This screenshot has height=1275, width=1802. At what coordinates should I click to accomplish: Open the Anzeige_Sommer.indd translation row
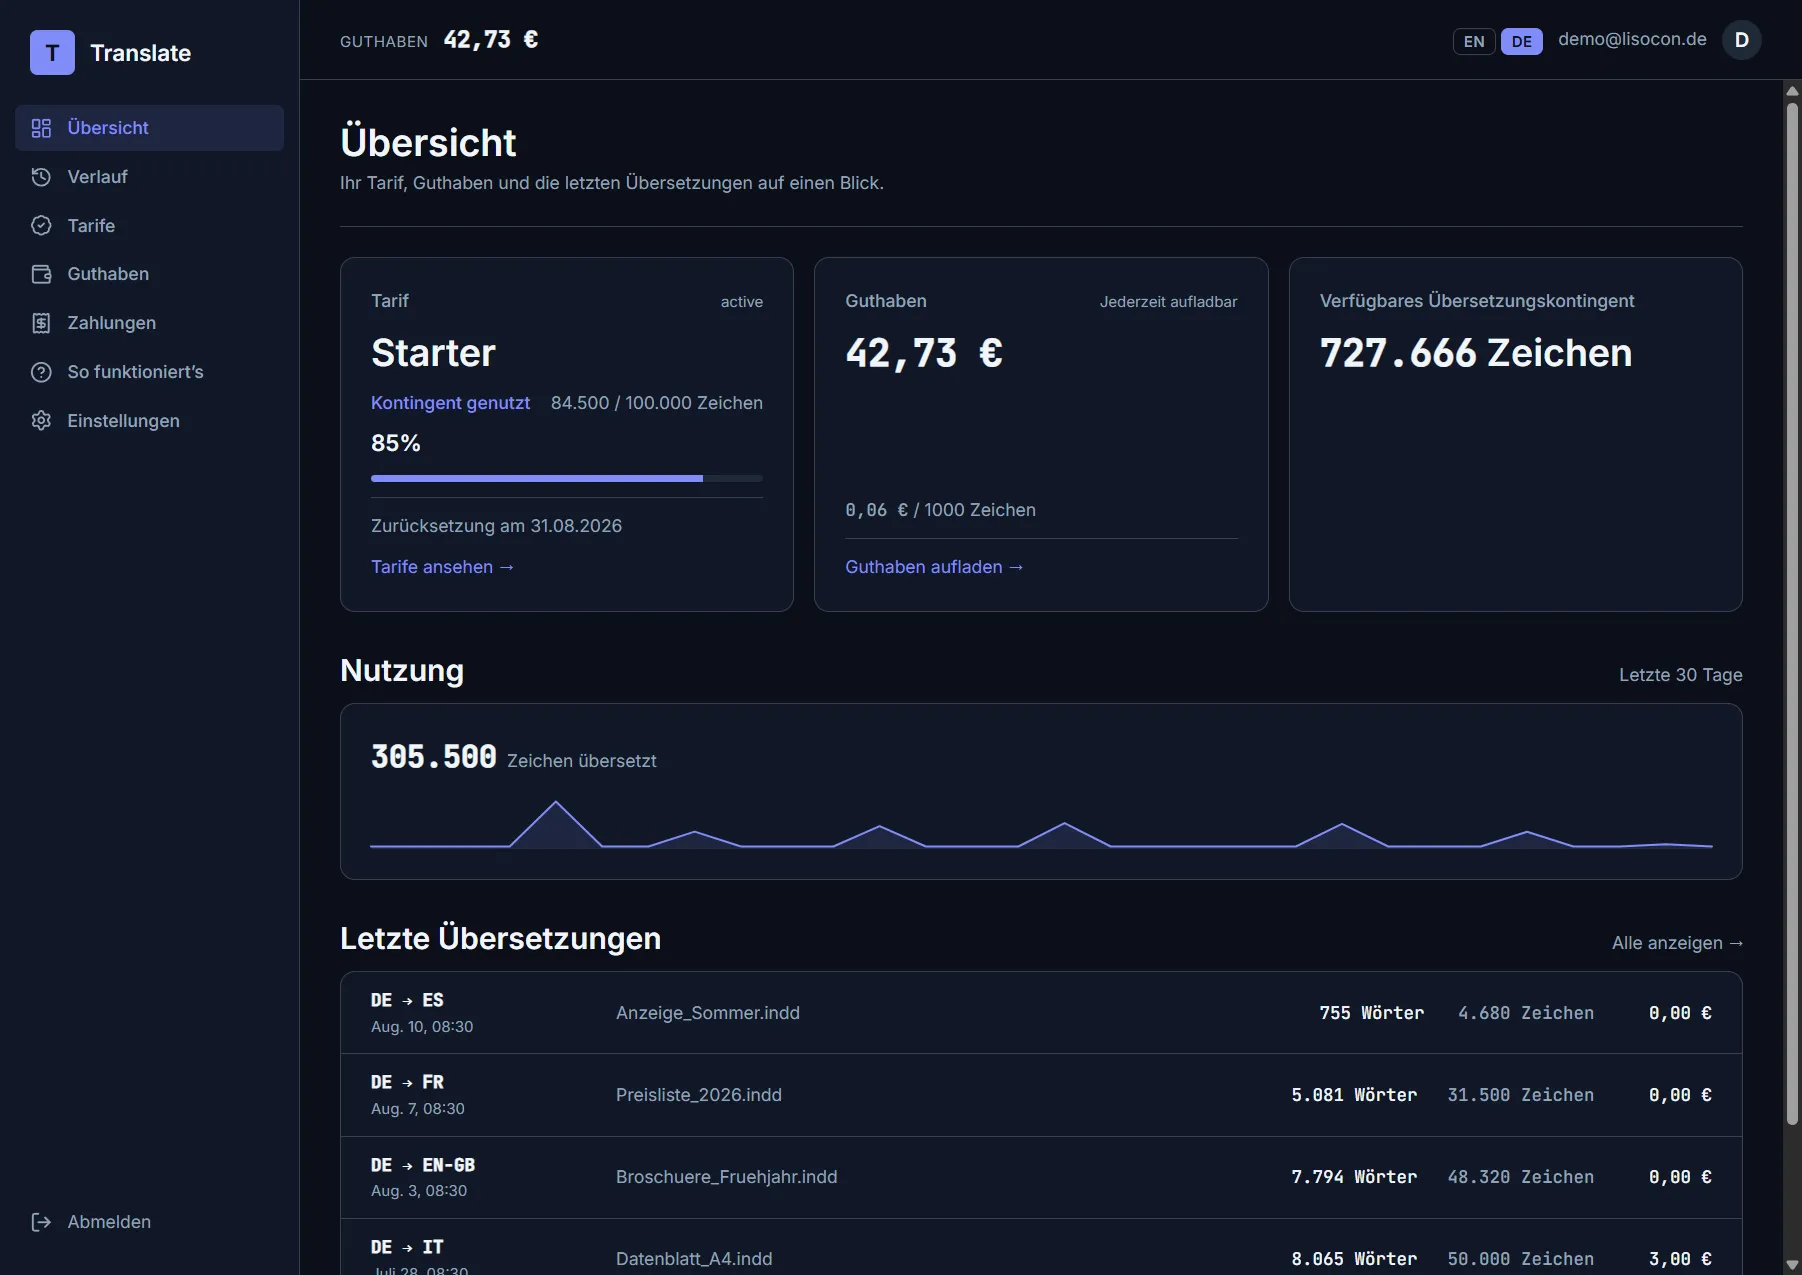[1041, 1013]
